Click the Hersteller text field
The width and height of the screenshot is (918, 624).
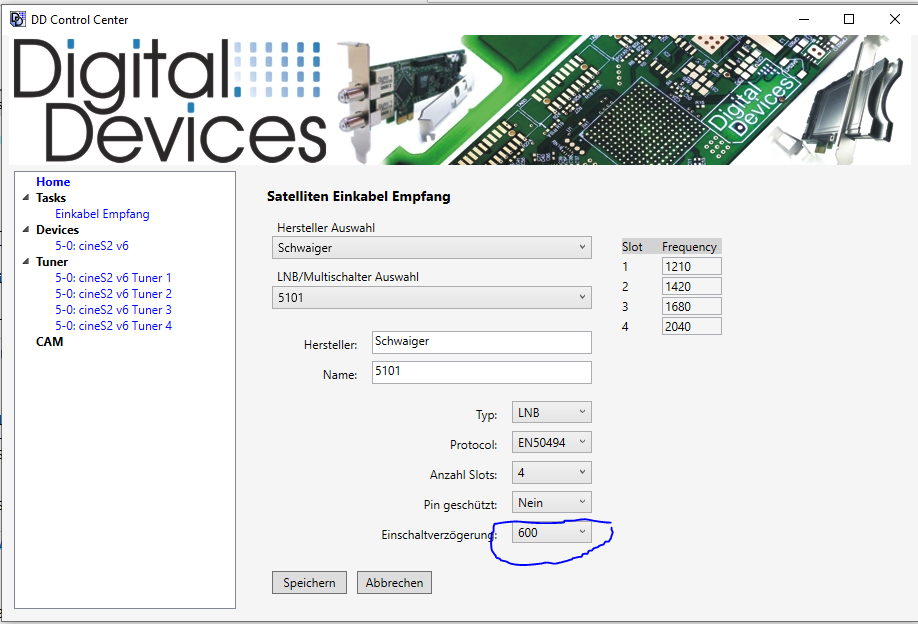[481, 342]
